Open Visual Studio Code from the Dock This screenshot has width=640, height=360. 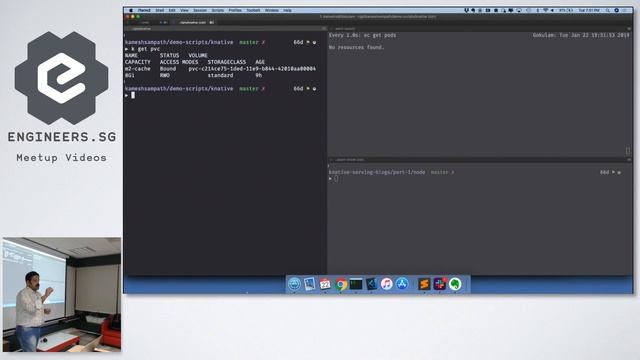(x=371, y=284)
